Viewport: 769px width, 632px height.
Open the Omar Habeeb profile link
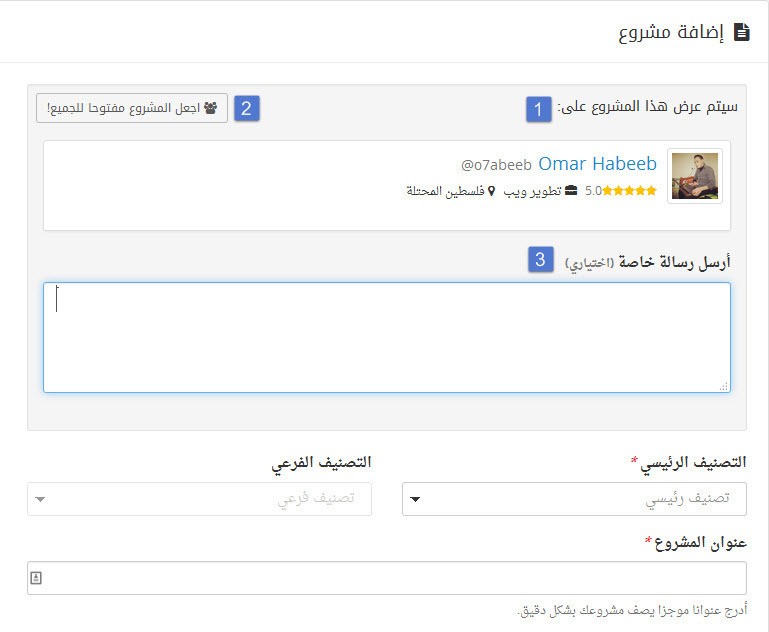point(597,164)
